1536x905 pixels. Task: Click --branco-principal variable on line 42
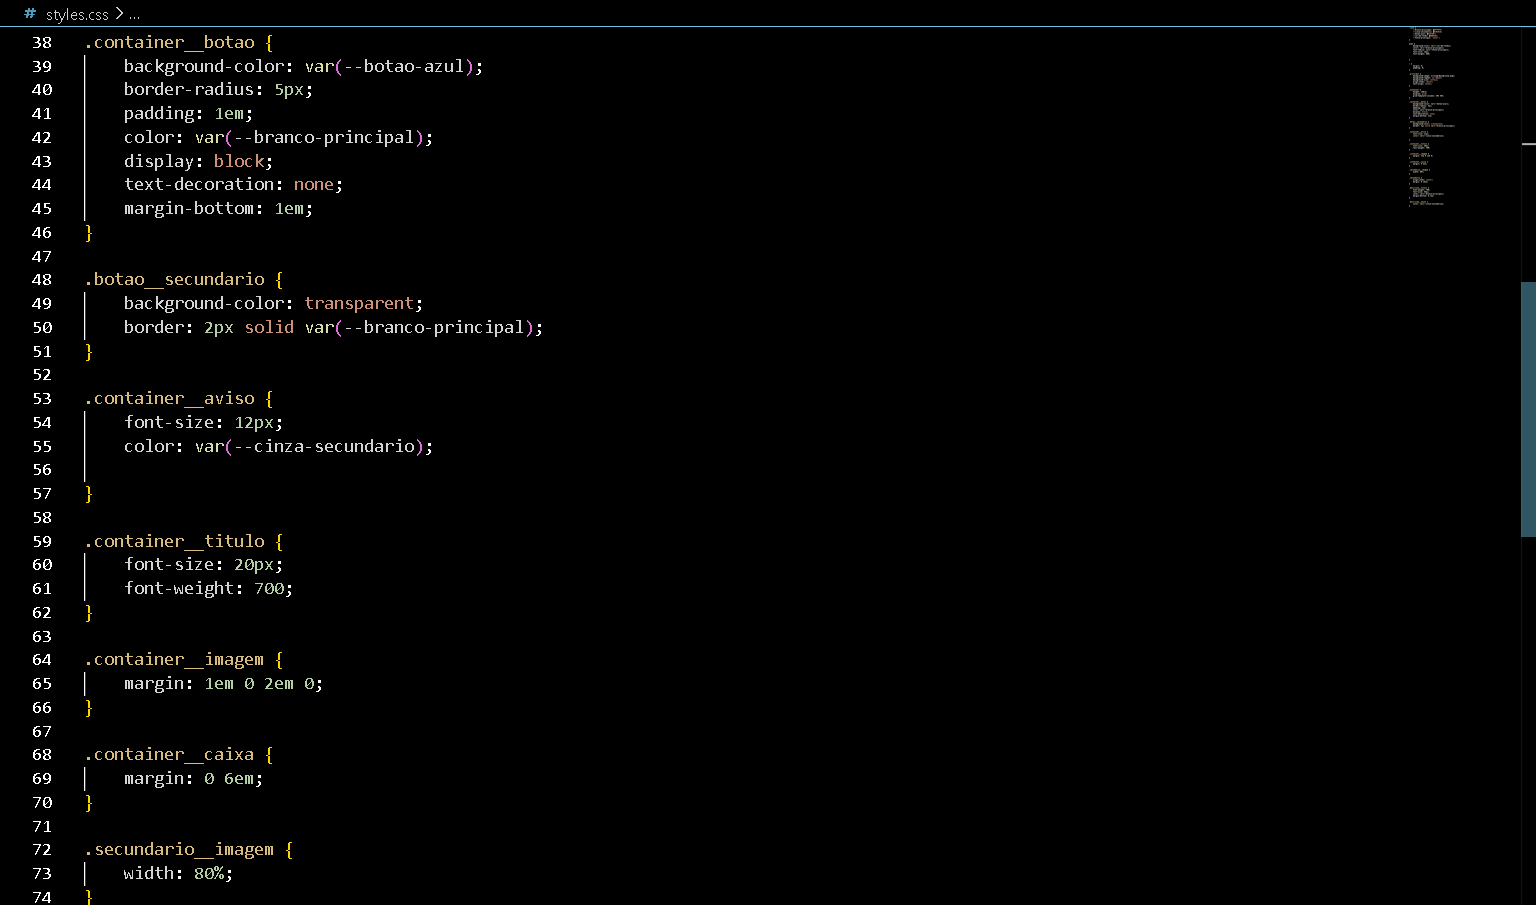point(324,137)
